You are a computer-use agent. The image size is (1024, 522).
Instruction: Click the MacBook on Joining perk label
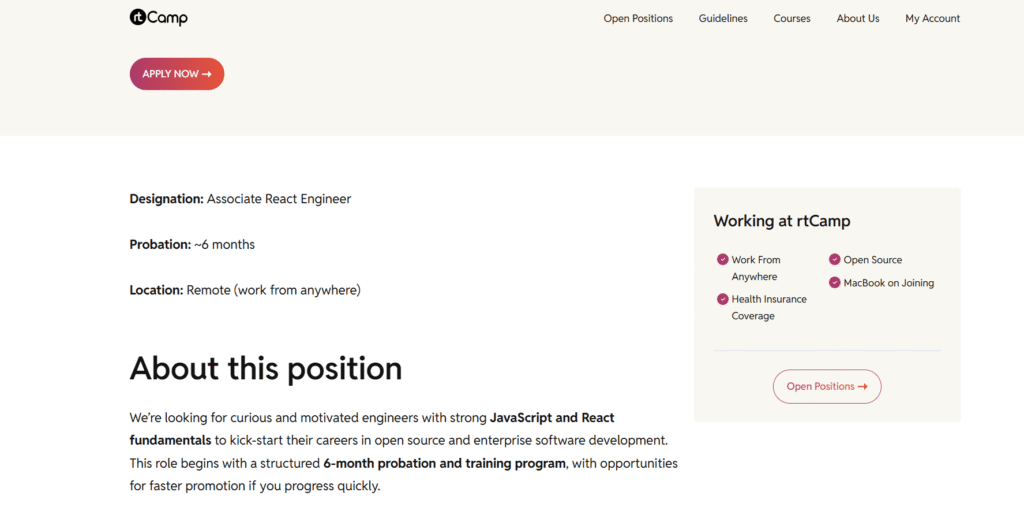(888, 283)
